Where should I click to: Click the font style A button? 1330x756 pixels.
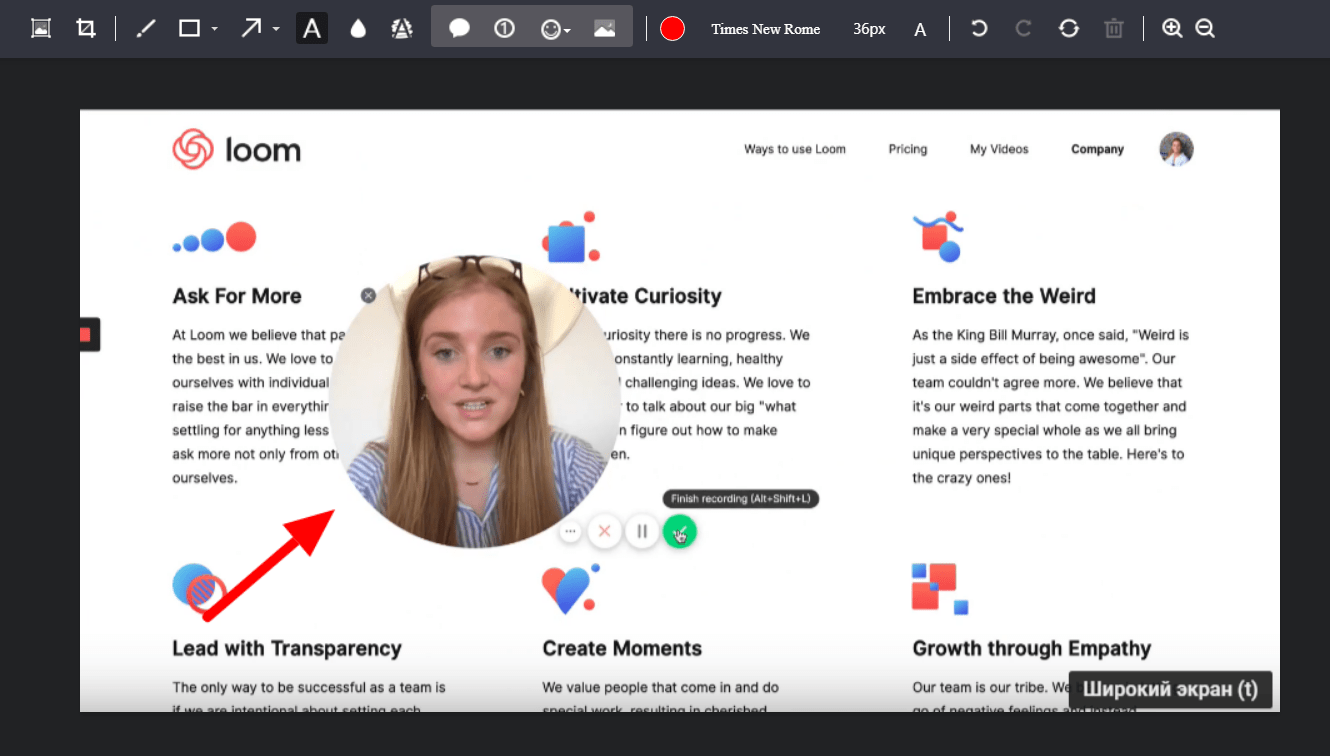[920, 29]
